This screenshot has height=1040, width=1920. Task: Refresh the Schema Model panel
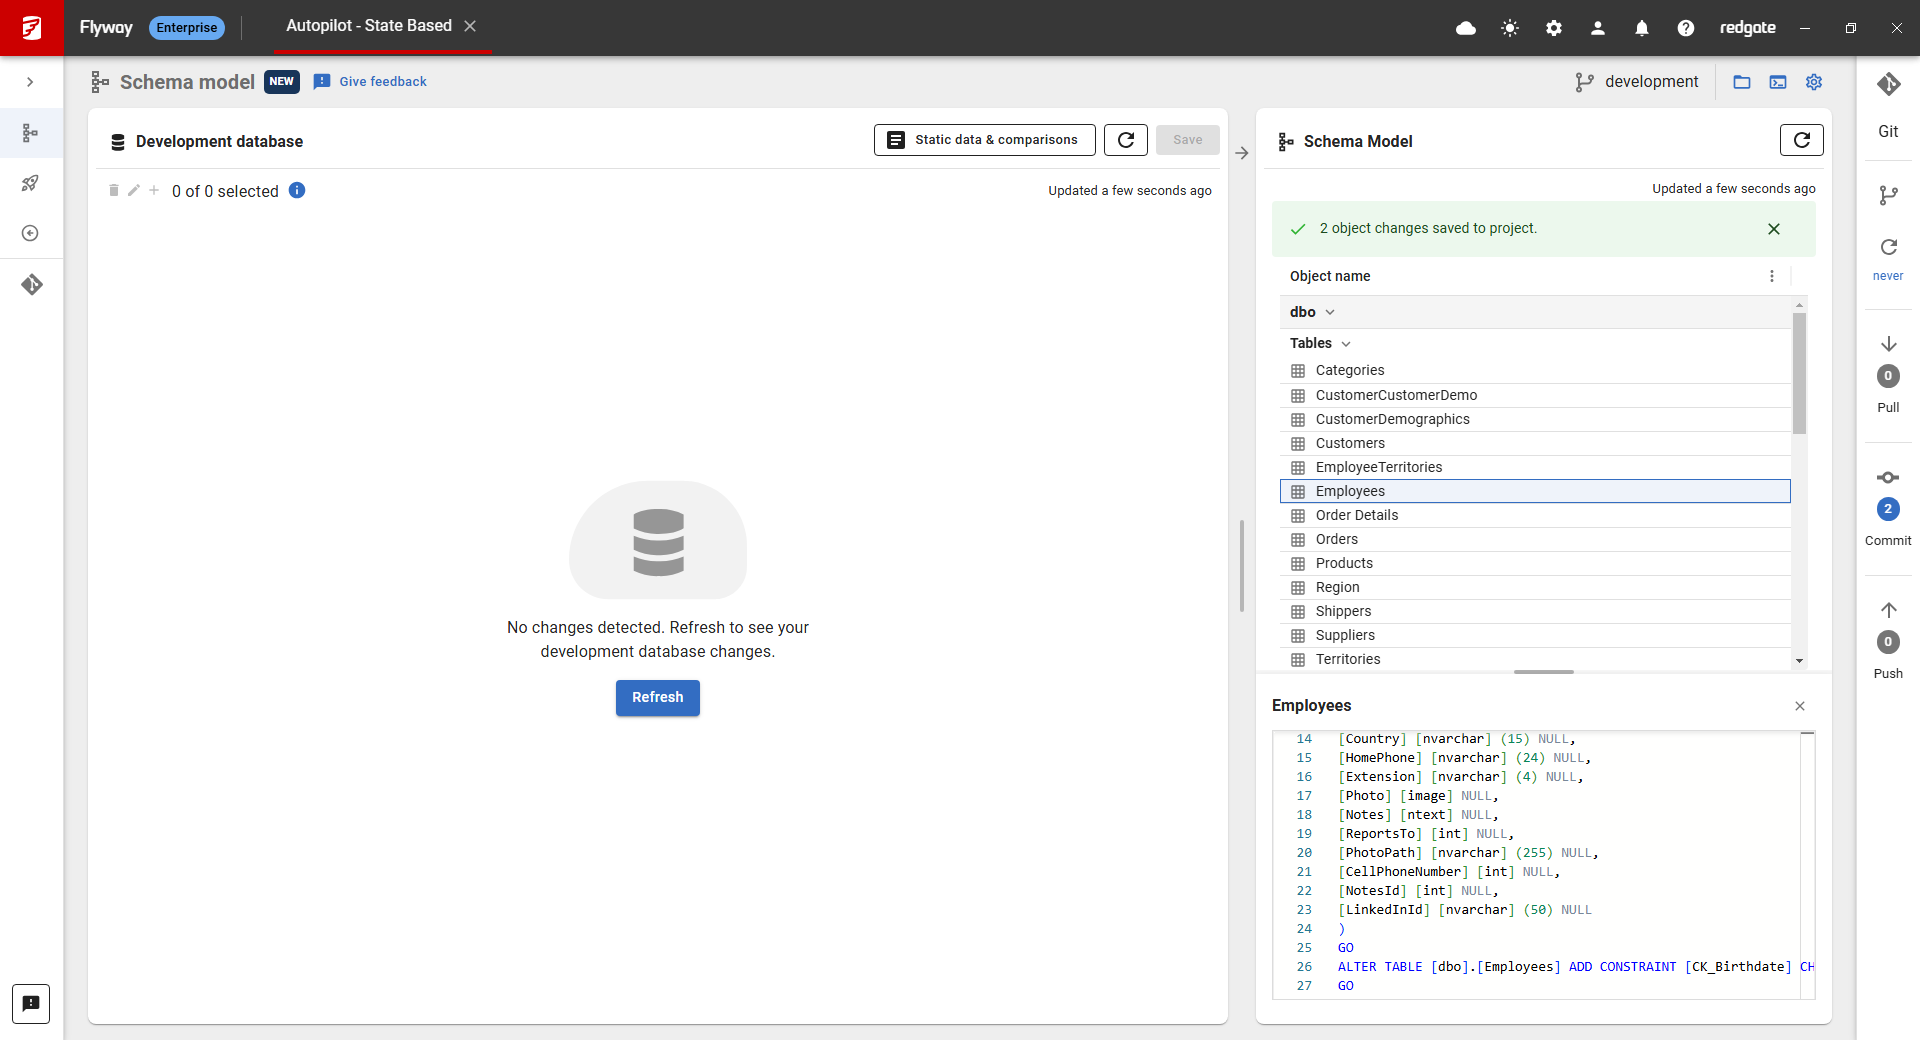[1801, 141]
